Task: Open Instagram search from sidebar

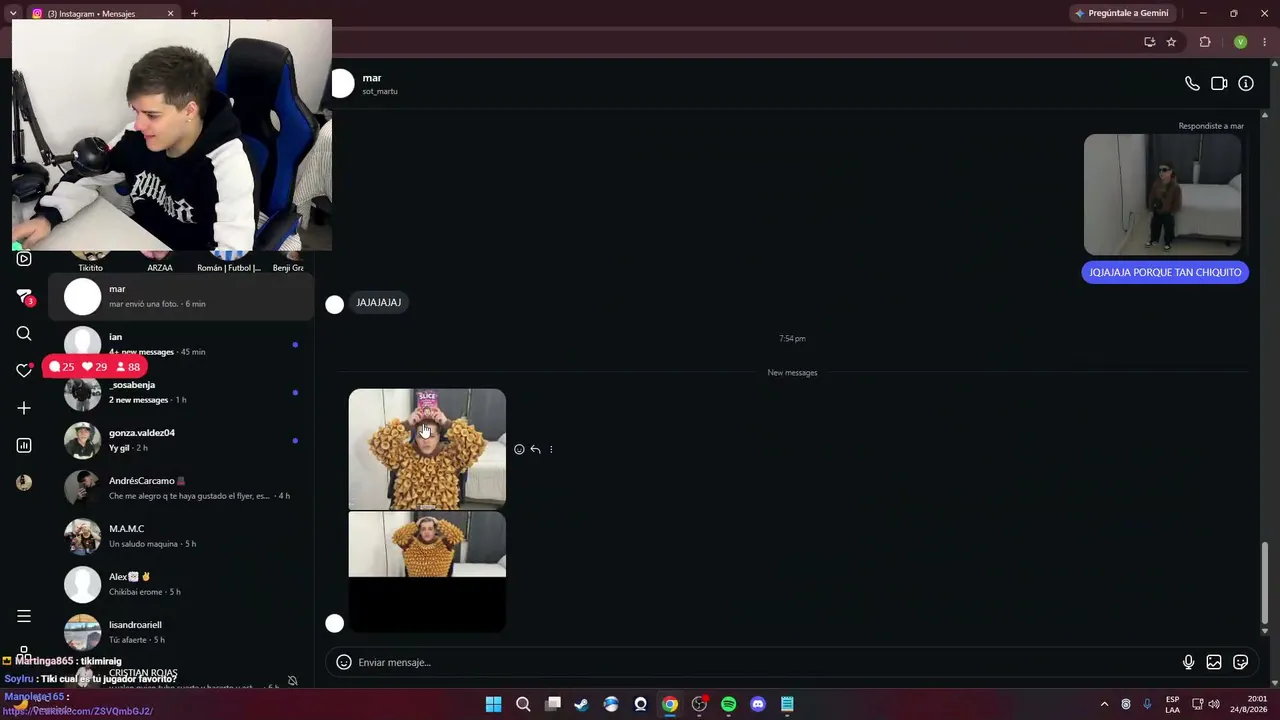Action: [x=24, y=334]
